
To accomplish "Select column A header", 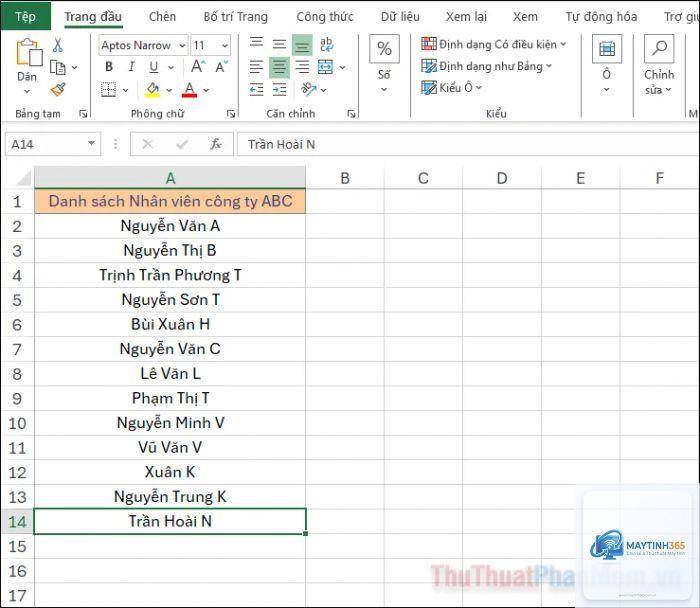I will pos(170,178).
